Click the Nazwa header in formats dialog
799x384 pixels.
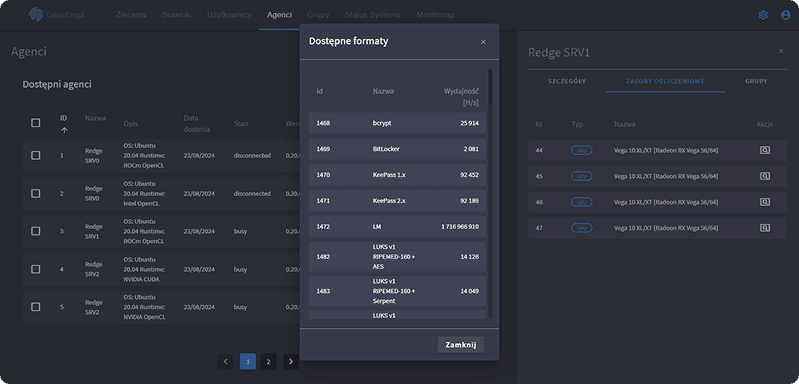tap(383, 92)
